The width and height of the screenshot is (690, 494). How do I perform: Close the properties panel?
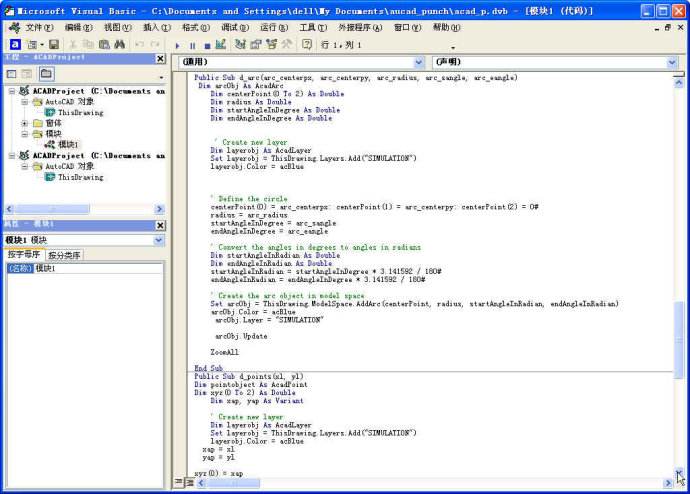click(161, 225)
